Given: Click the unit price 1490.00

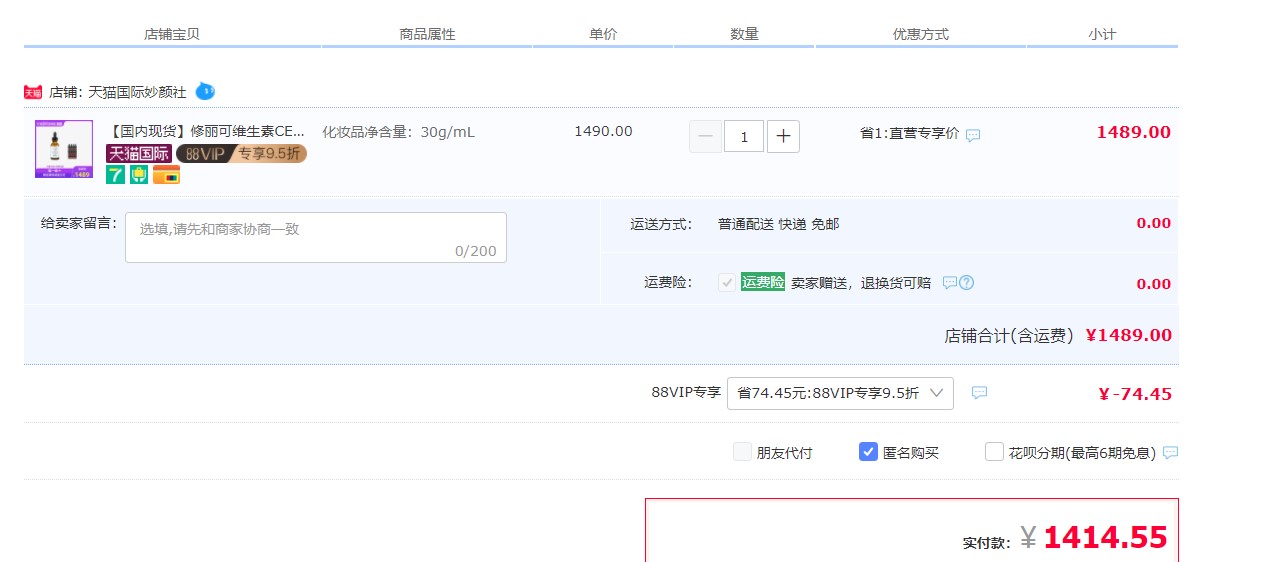Looking at the screenshot, I should [x=603, y=131].
